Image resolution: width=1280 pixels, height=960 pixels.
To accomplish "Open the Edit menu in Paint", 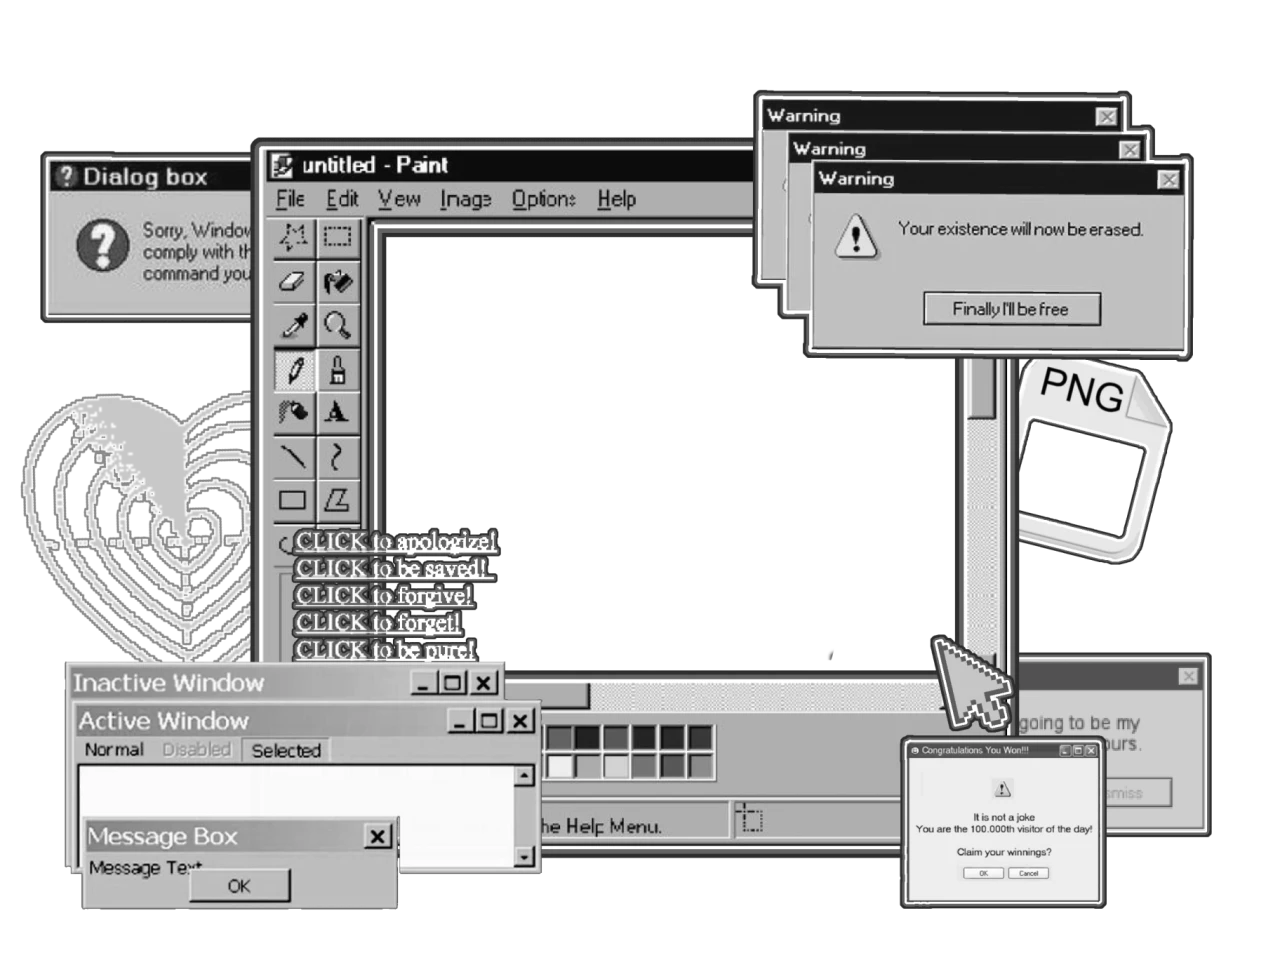I will (342, 199).
